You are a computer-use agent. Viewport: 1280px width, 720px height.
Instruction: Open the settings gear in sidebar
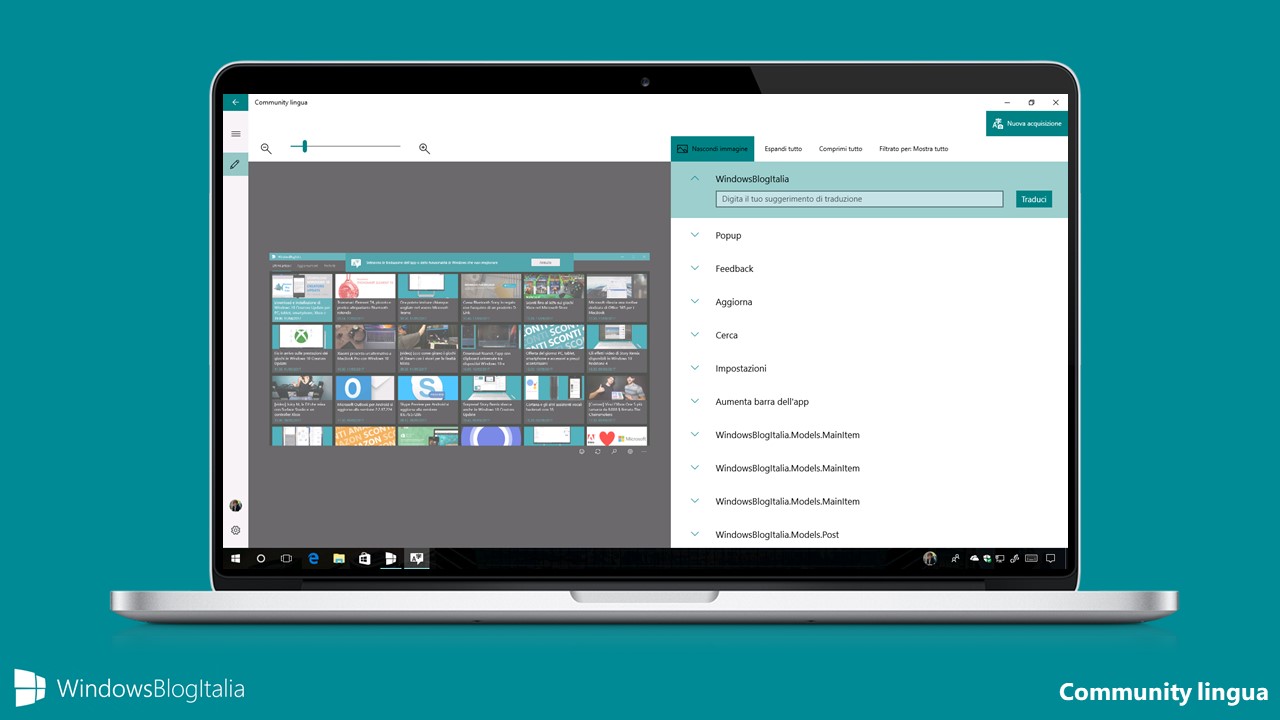point(235,530)
